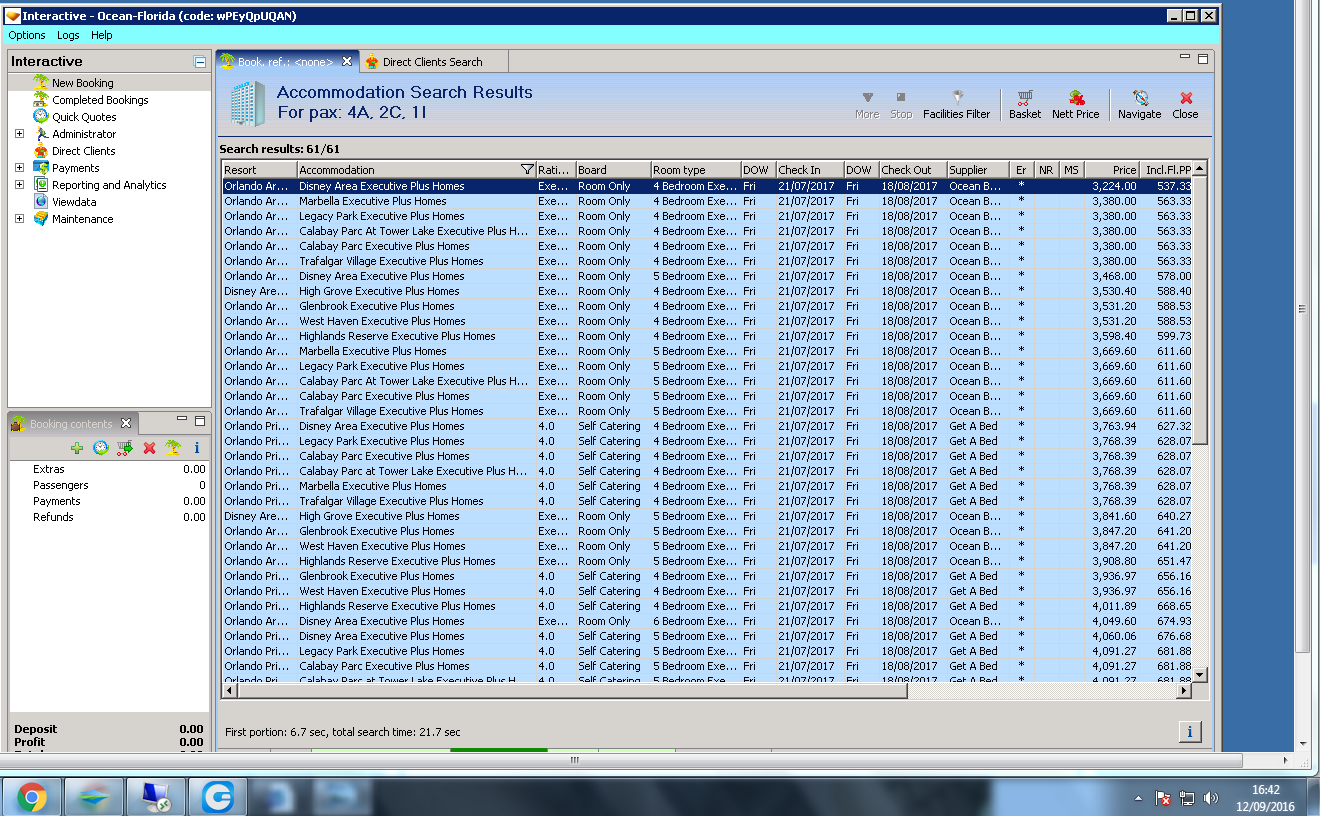1320x816 pixels.
Task: Open Quick Quotes in the tree
Action: click(x=84, y=117)
